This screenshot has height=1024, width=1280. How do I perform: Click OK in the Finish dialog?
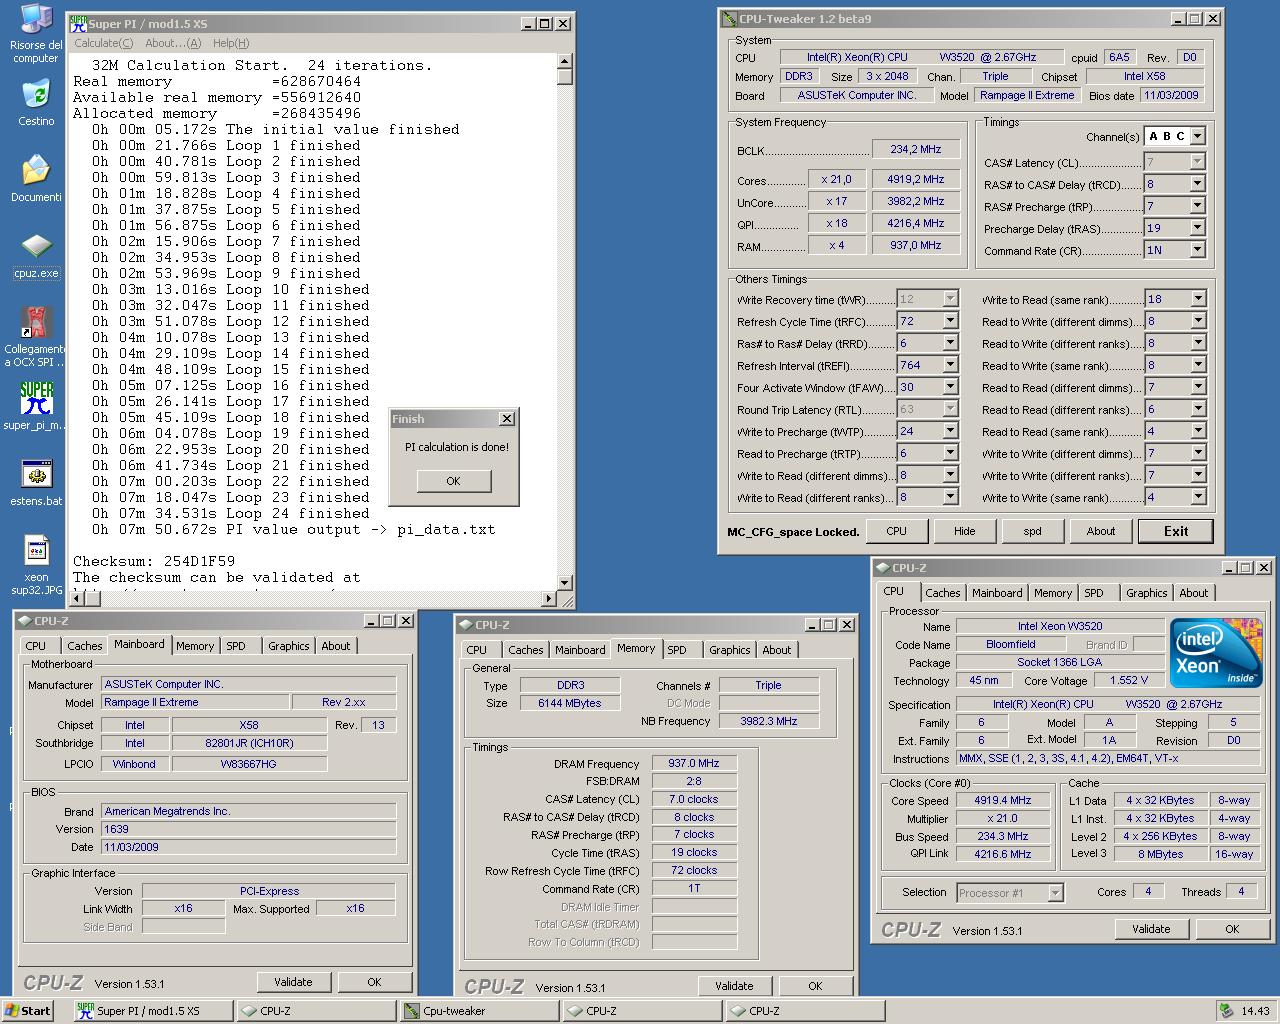coord(453,481)
